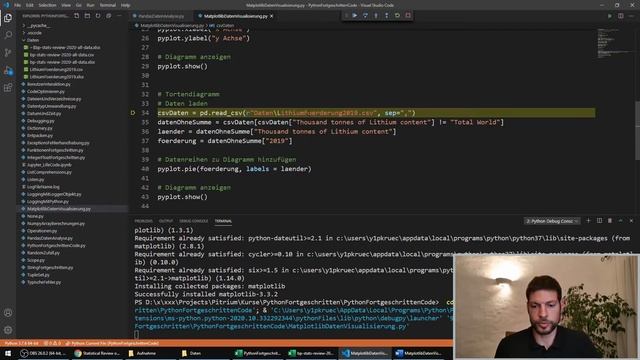Expand the __pycache__ folder

coord(39,25)
